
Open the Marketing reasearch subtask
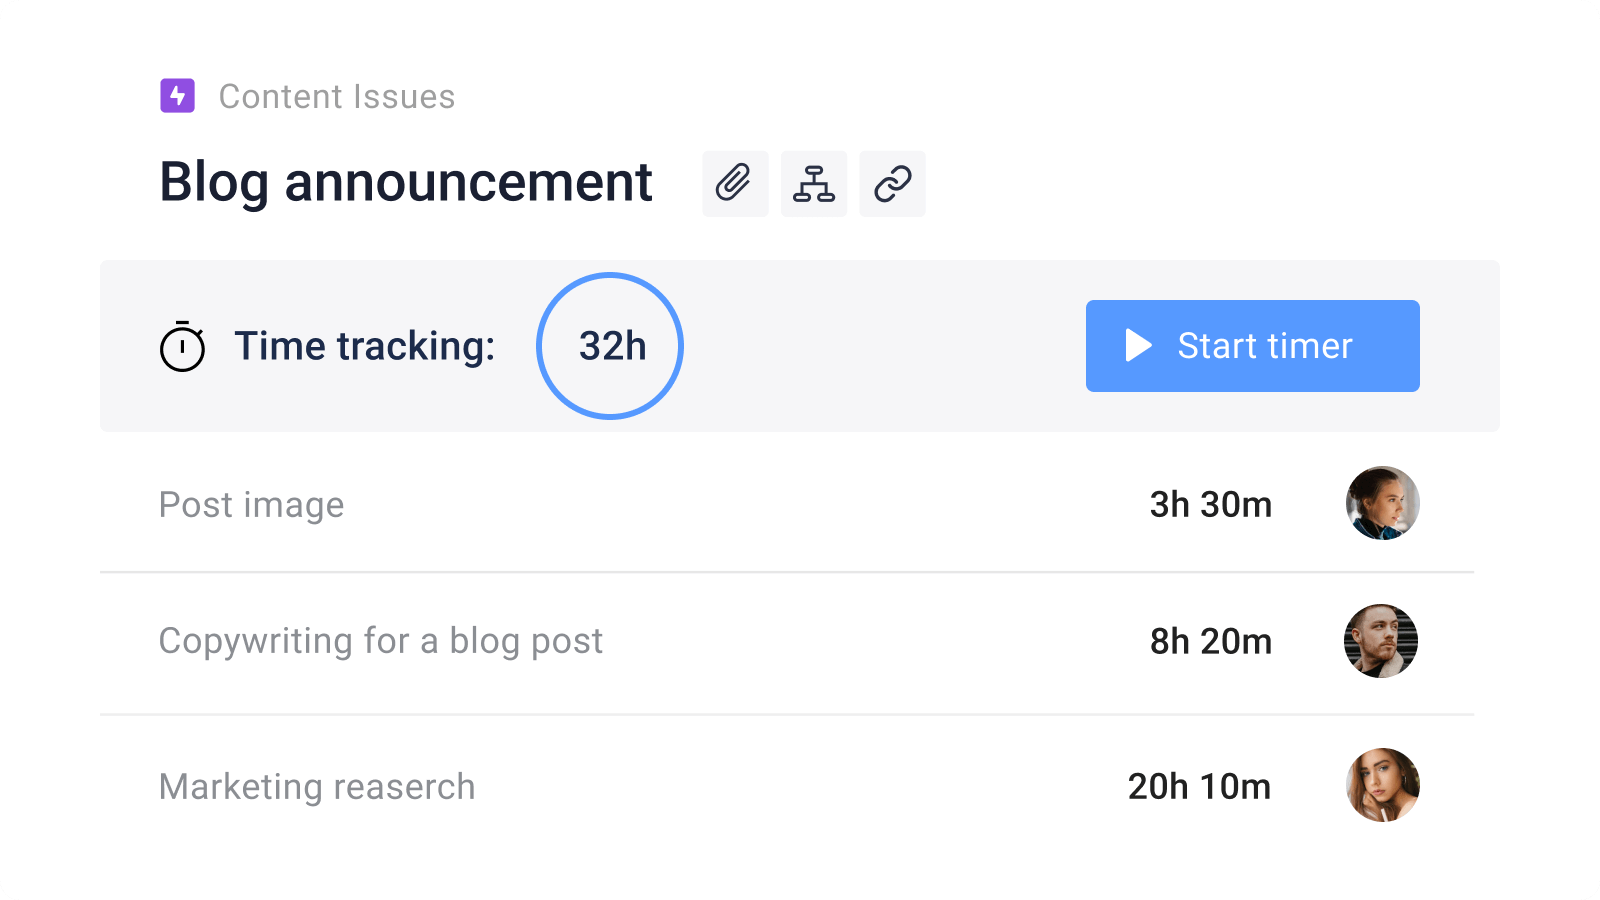coord(317,787)
